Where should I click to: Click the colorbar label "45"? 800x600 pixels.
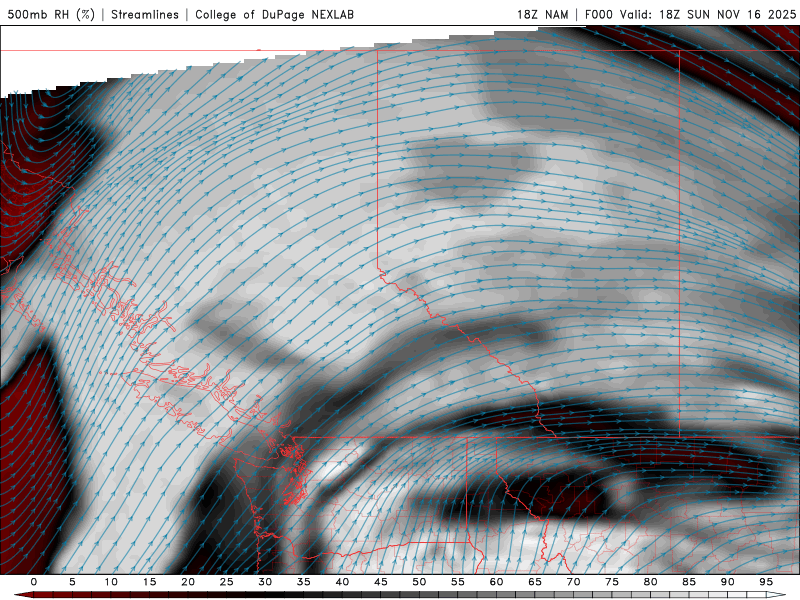pyautogui.click(x=381, y=582)
